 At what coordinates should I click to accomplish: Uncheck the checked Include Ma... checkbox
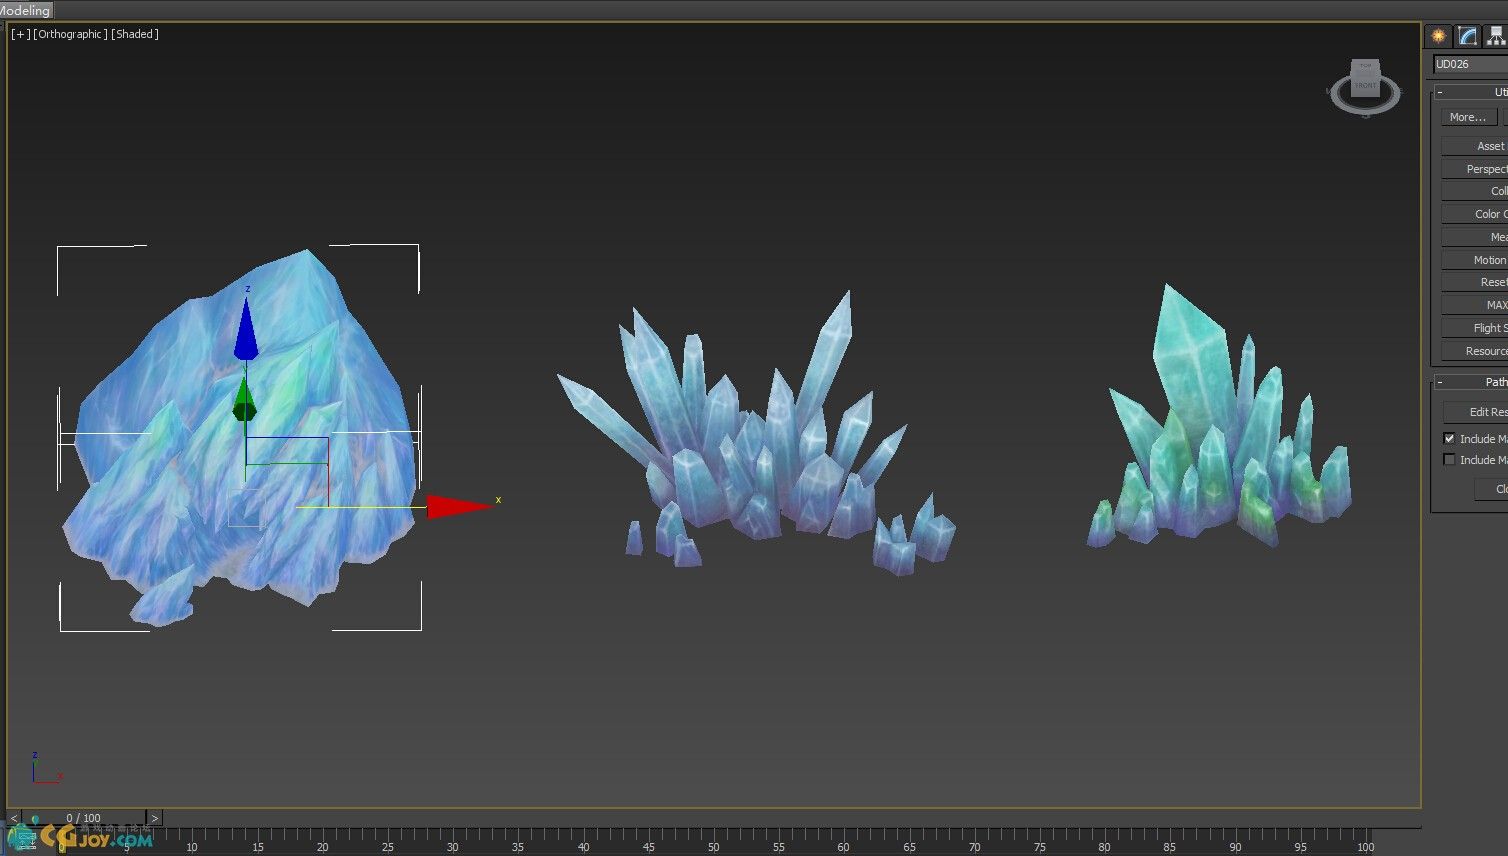point(1449,438)
